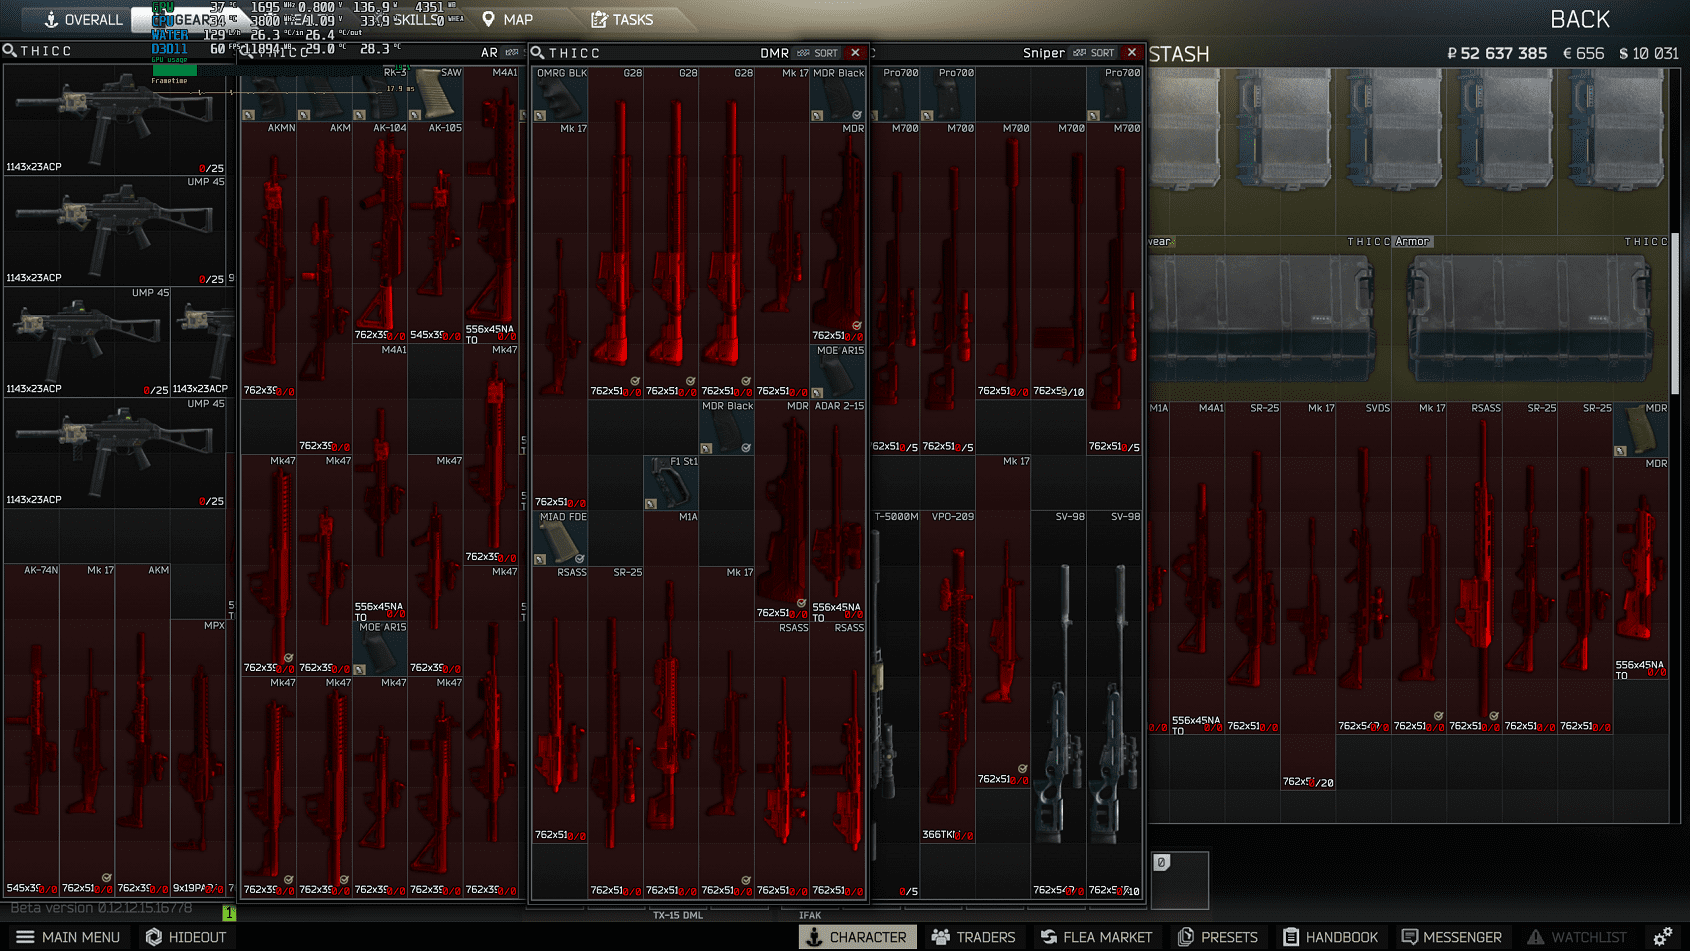The width and height of the screenshot is (1690, 951).
Task: Select the topmost UMP 45 with 0/25
Action: (x=115, y=120)
